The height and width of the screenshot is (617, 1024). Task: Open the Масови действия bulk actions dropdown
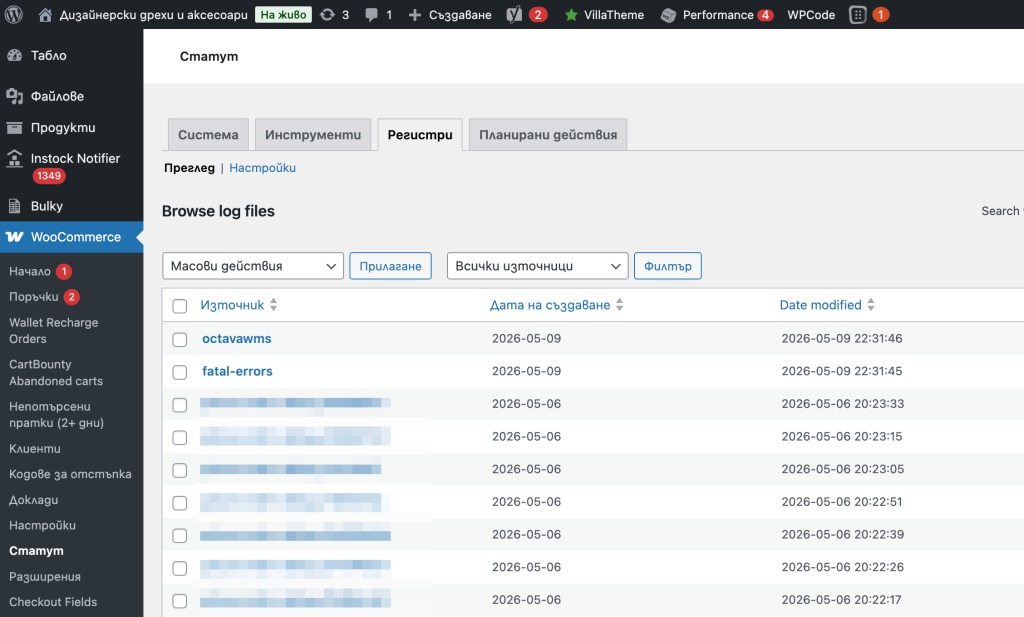click(253, 266)
